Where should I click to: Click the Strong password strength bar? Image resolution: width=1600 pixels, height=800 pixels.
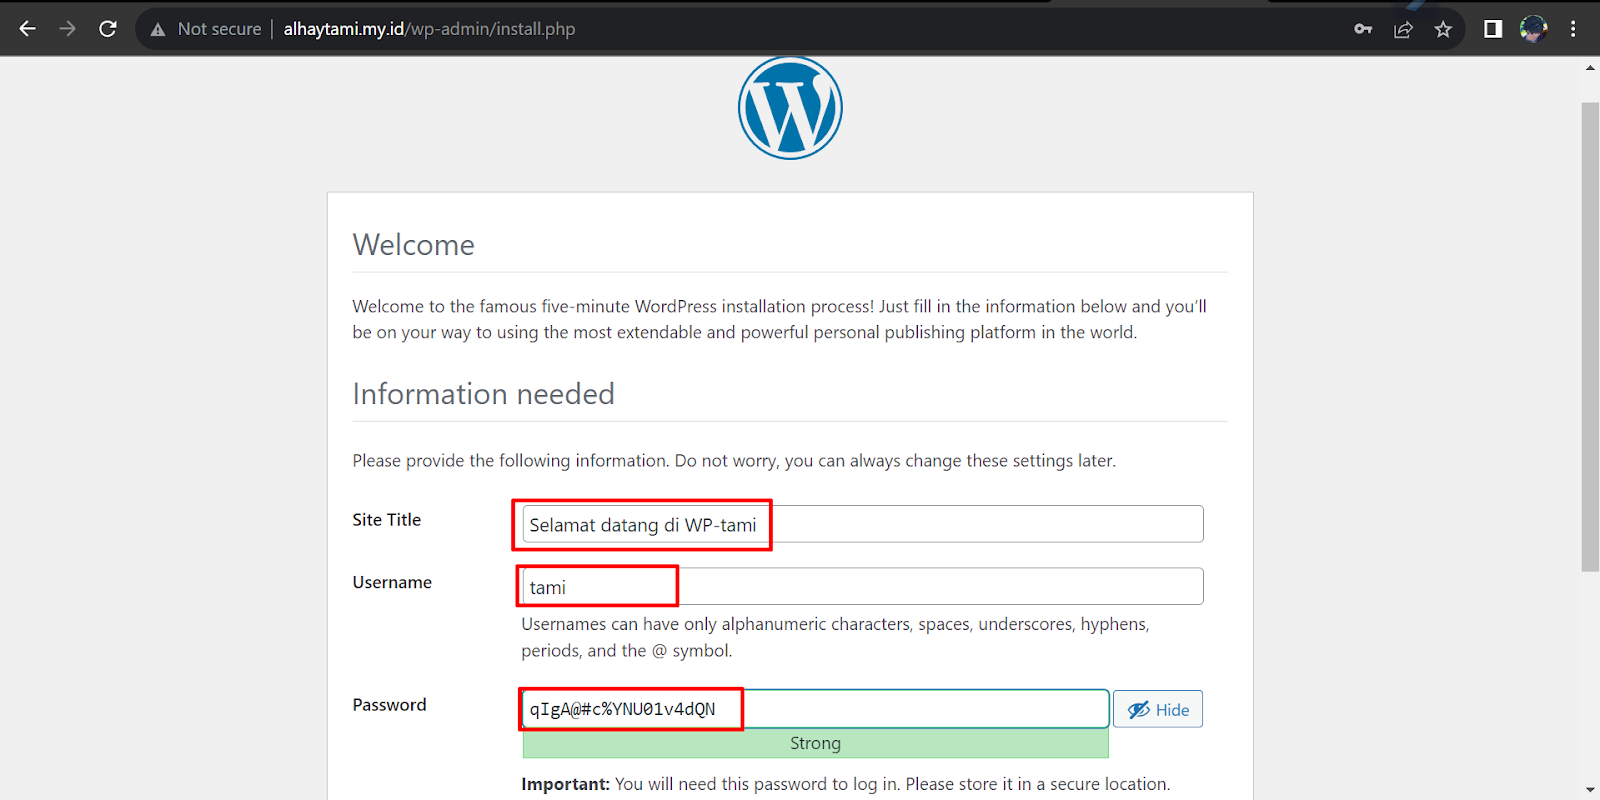(x=815, y=743)
